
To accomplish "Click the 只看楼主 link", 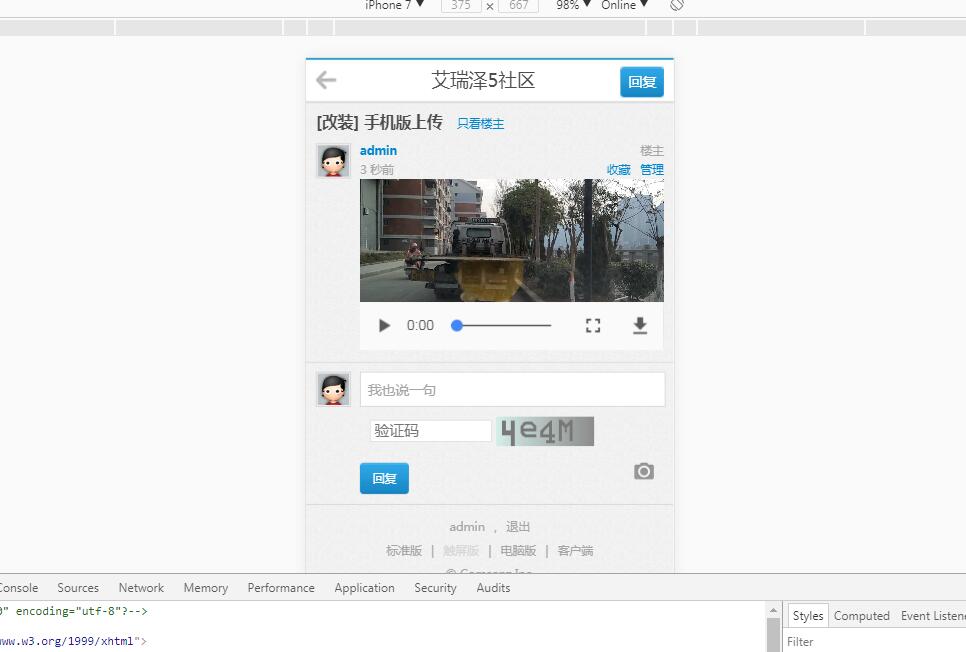I will pos(480,124).
